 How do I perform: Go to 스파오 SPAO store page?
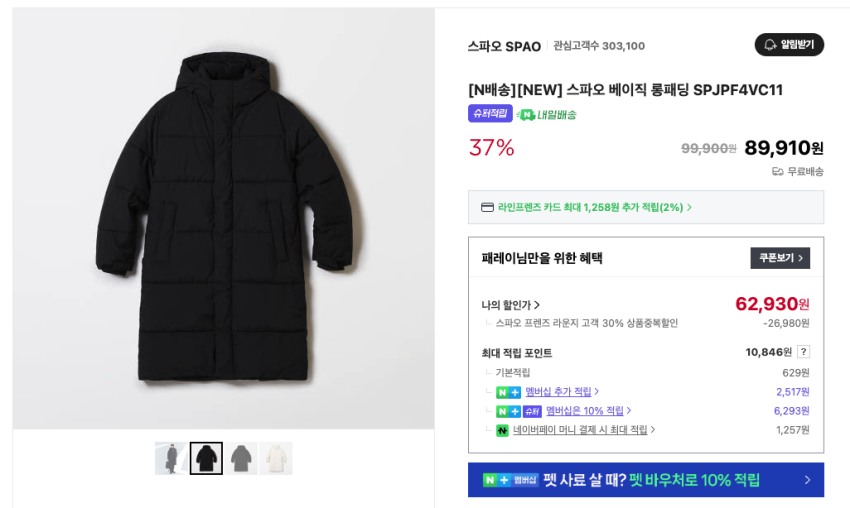504,46
